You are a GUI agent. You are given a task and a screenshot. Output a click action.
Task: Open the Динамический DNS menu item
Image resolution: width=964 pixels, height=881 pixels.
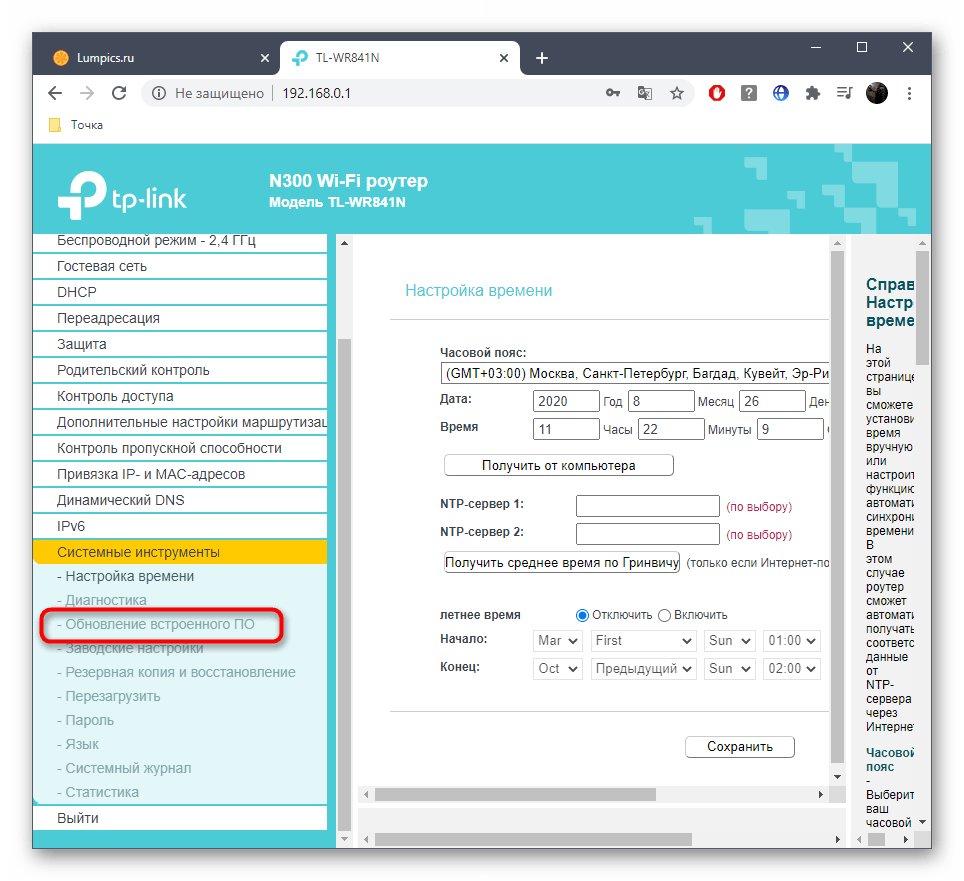pyautogui.click(x=180, y=500)
